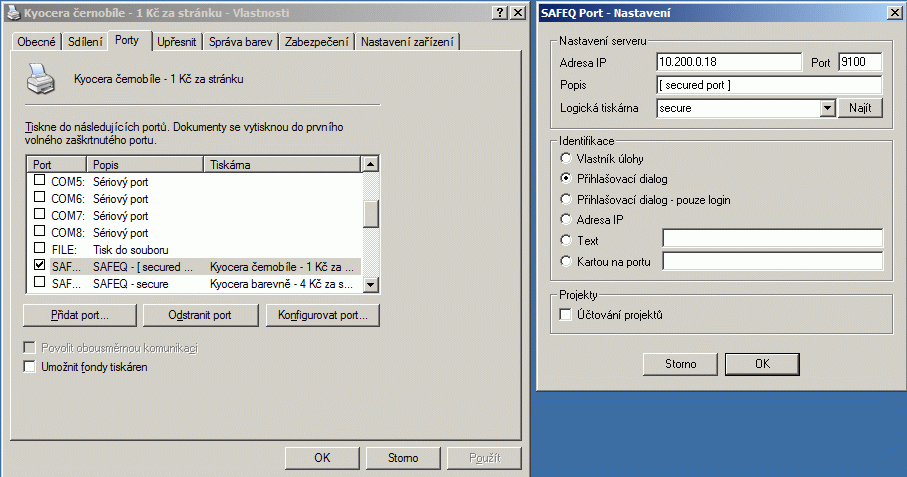Switch to the Zabezpečení tab

coord(316,42)
